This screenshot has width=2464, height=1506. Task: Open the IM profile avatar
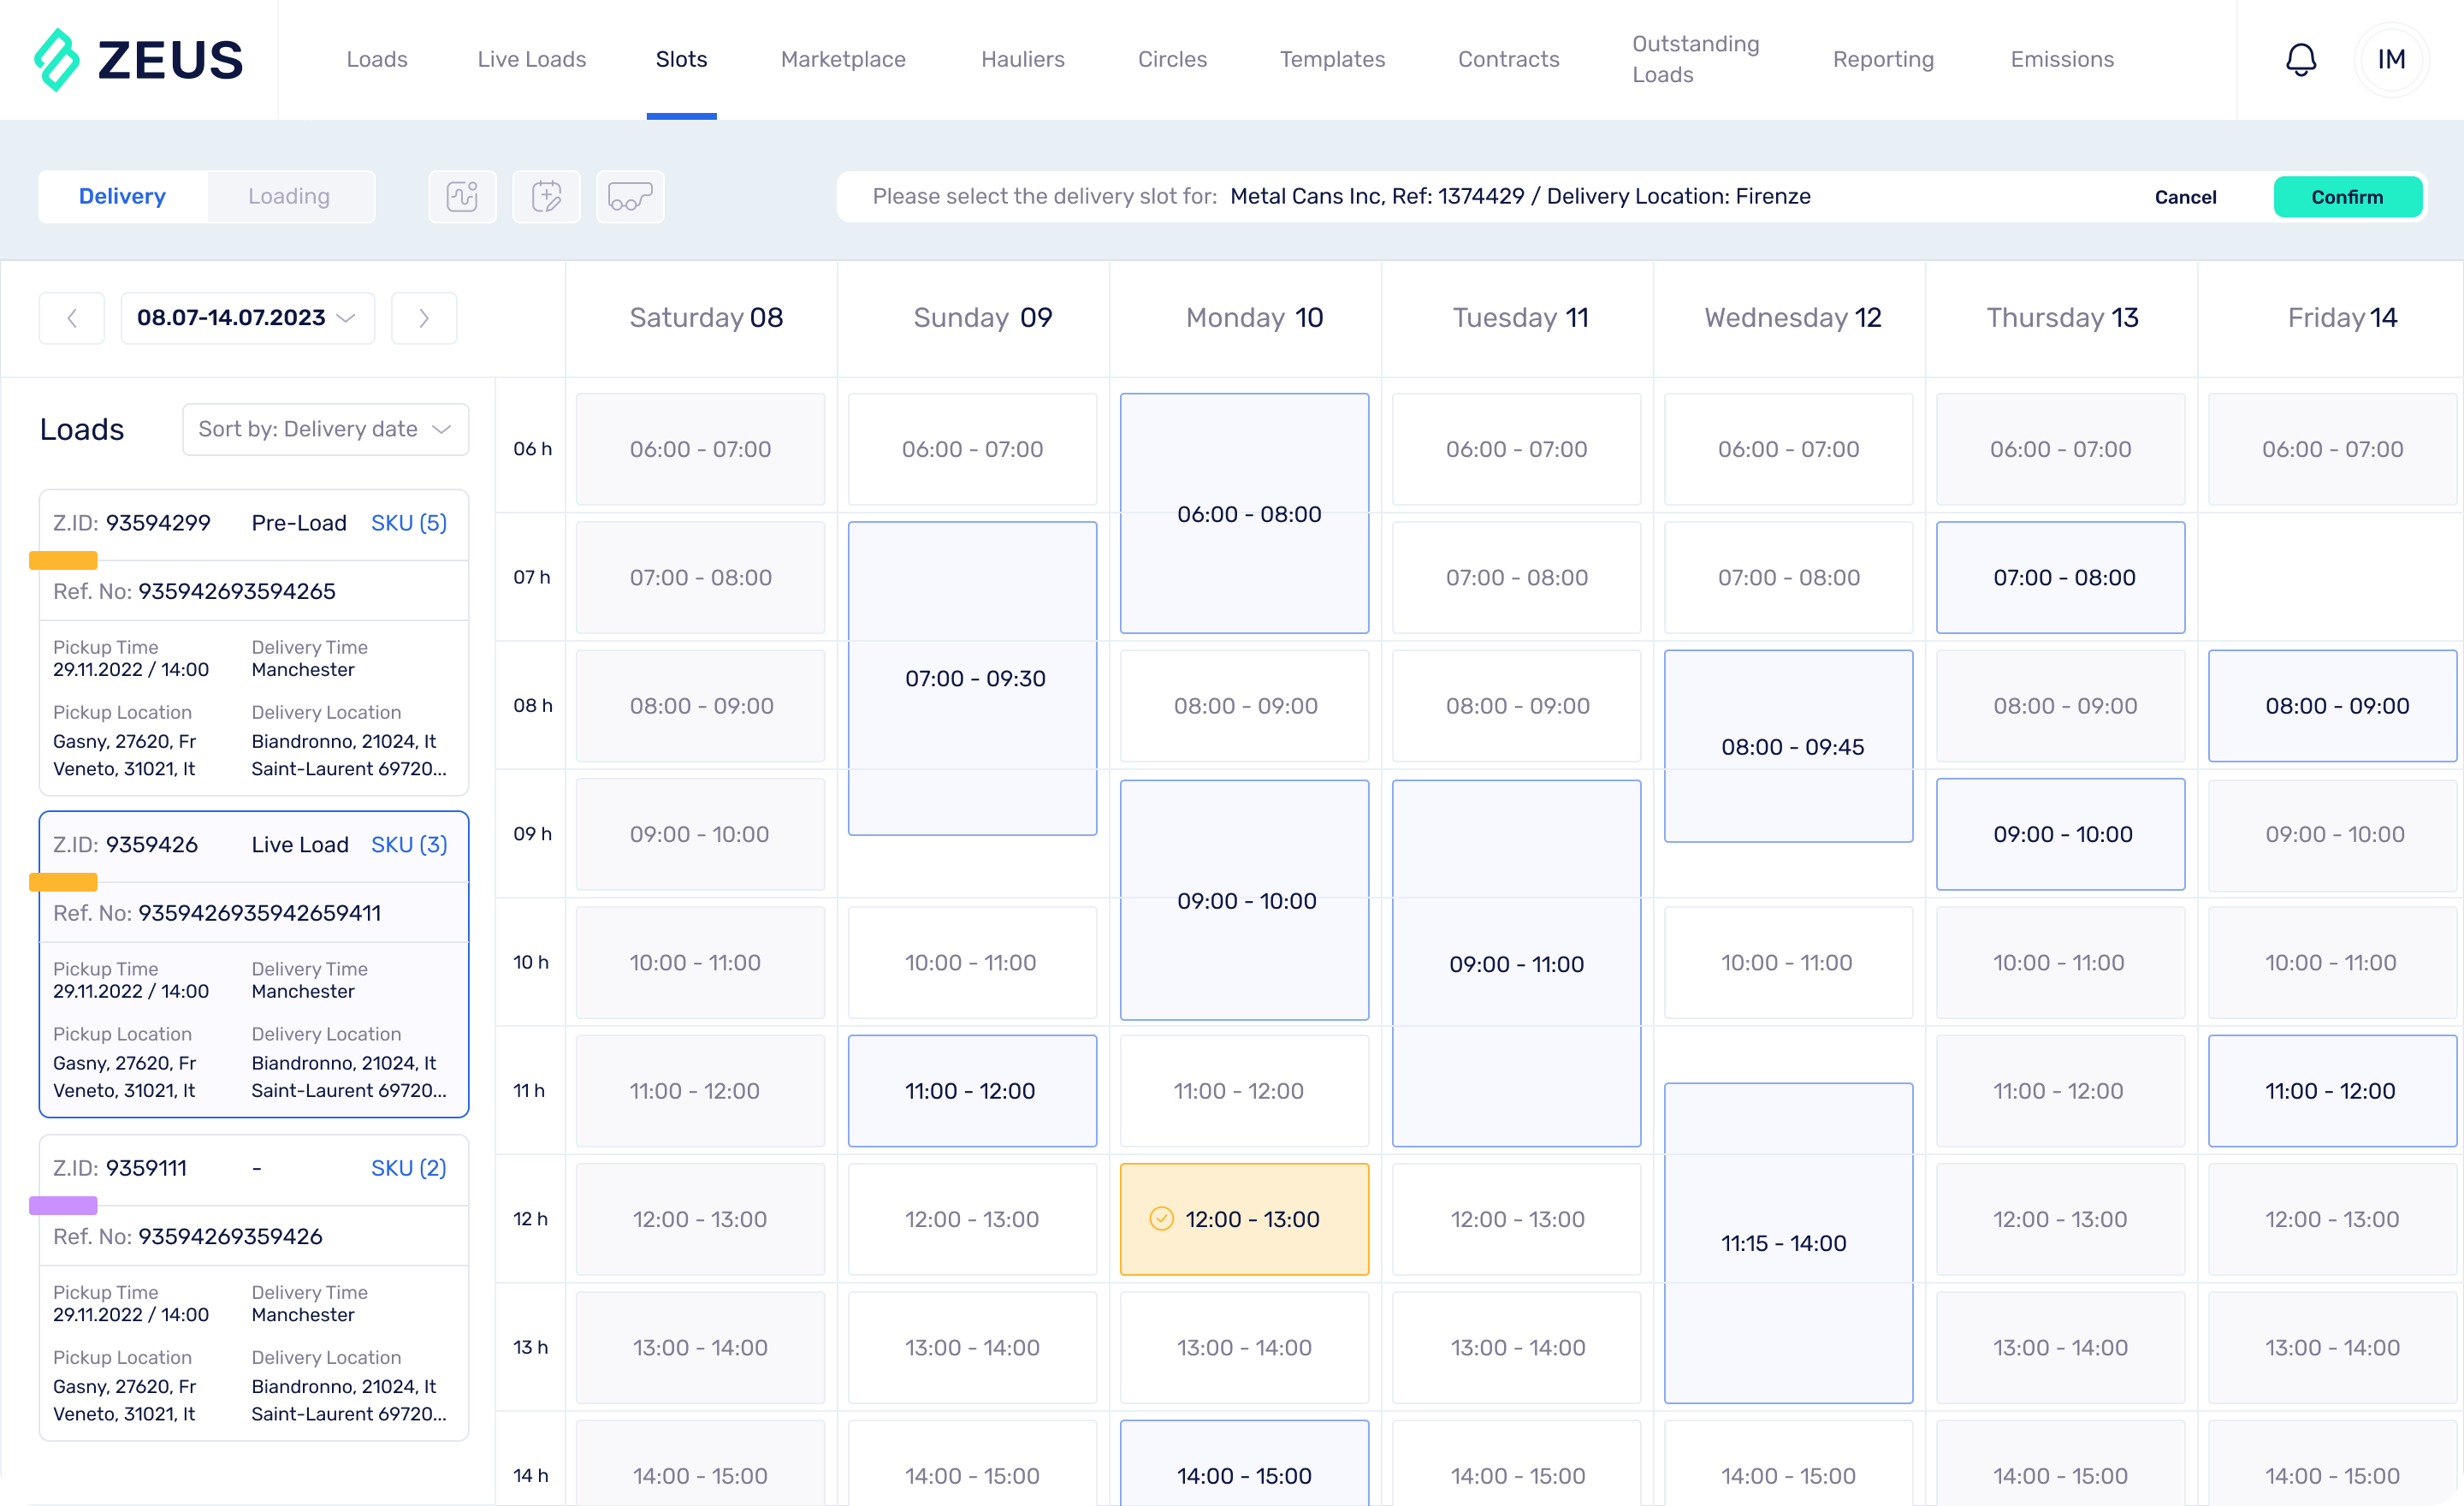pos(2391,59)
